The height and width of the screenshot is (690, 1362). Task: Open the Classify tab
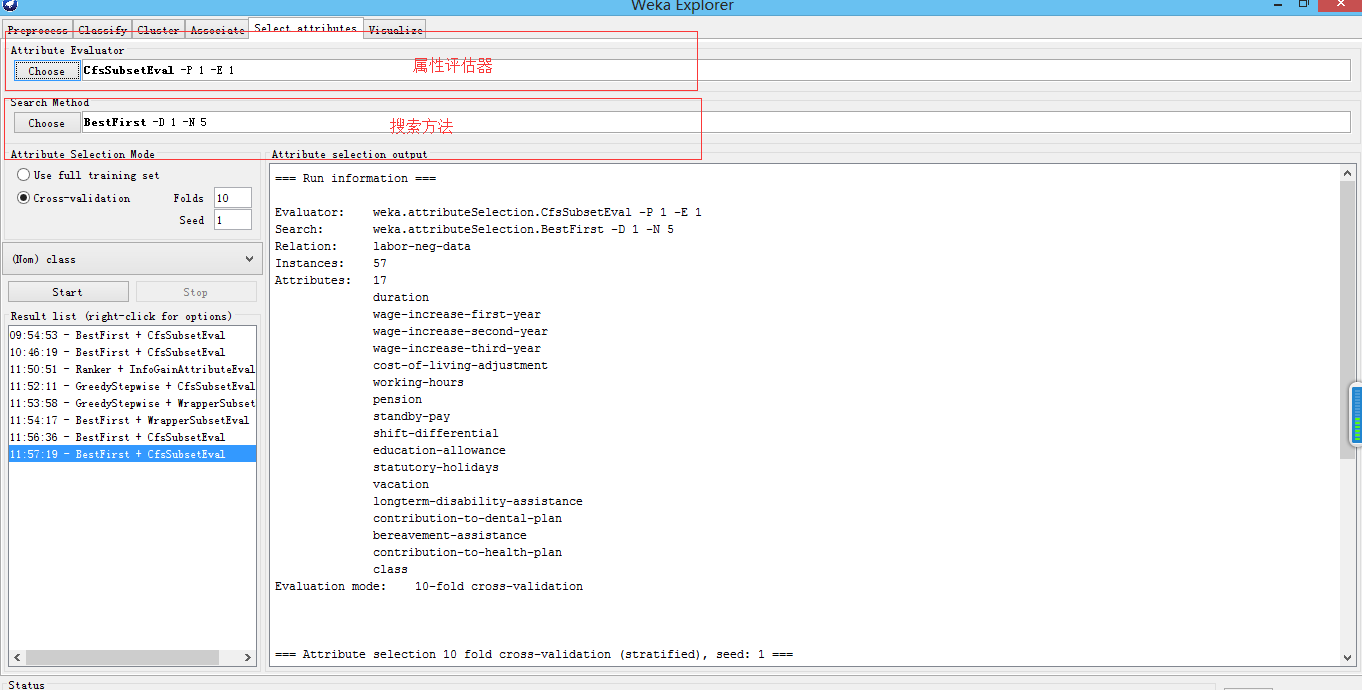pos(102,30)
